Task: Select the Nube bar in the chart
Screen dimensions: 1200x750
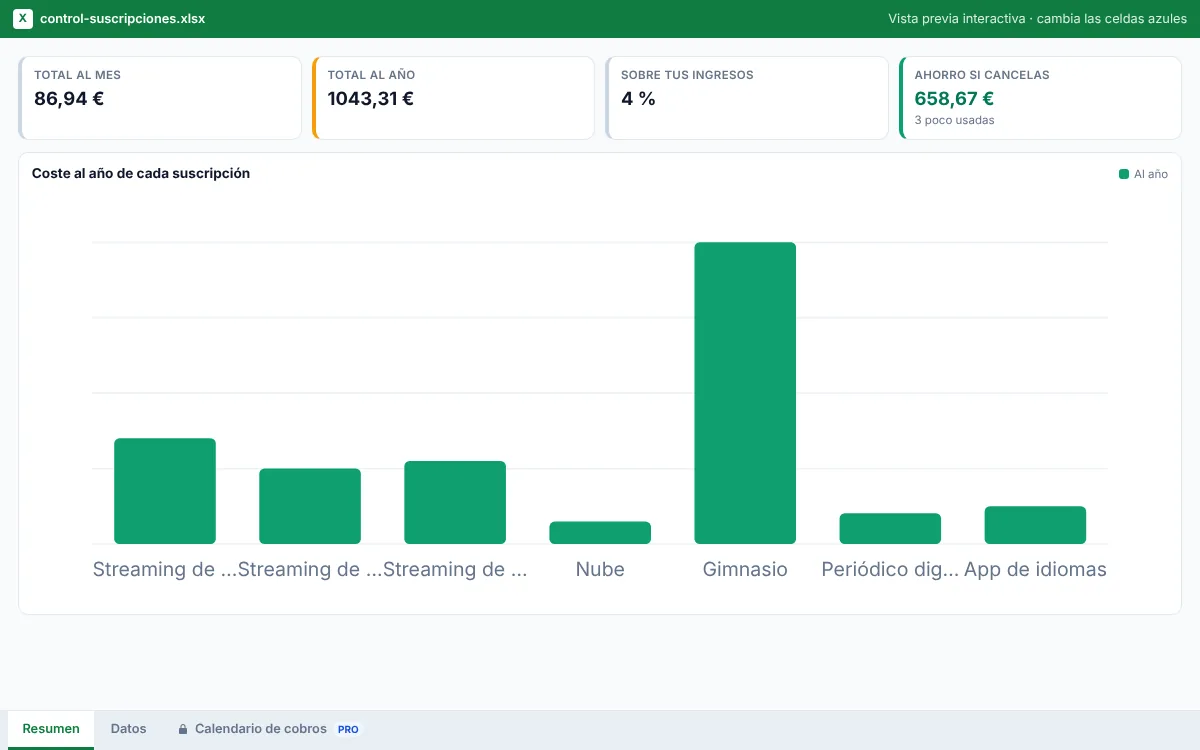Action: [600, 533]
